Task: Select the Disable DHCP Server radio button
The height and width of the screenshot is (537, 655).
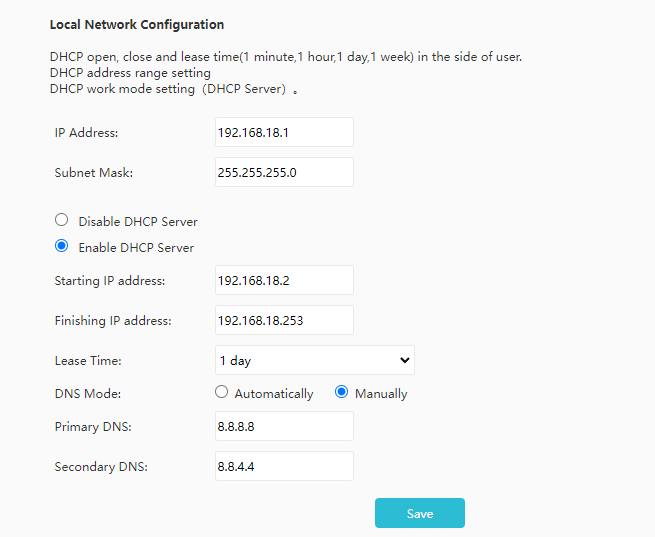Action: (61, 220)
